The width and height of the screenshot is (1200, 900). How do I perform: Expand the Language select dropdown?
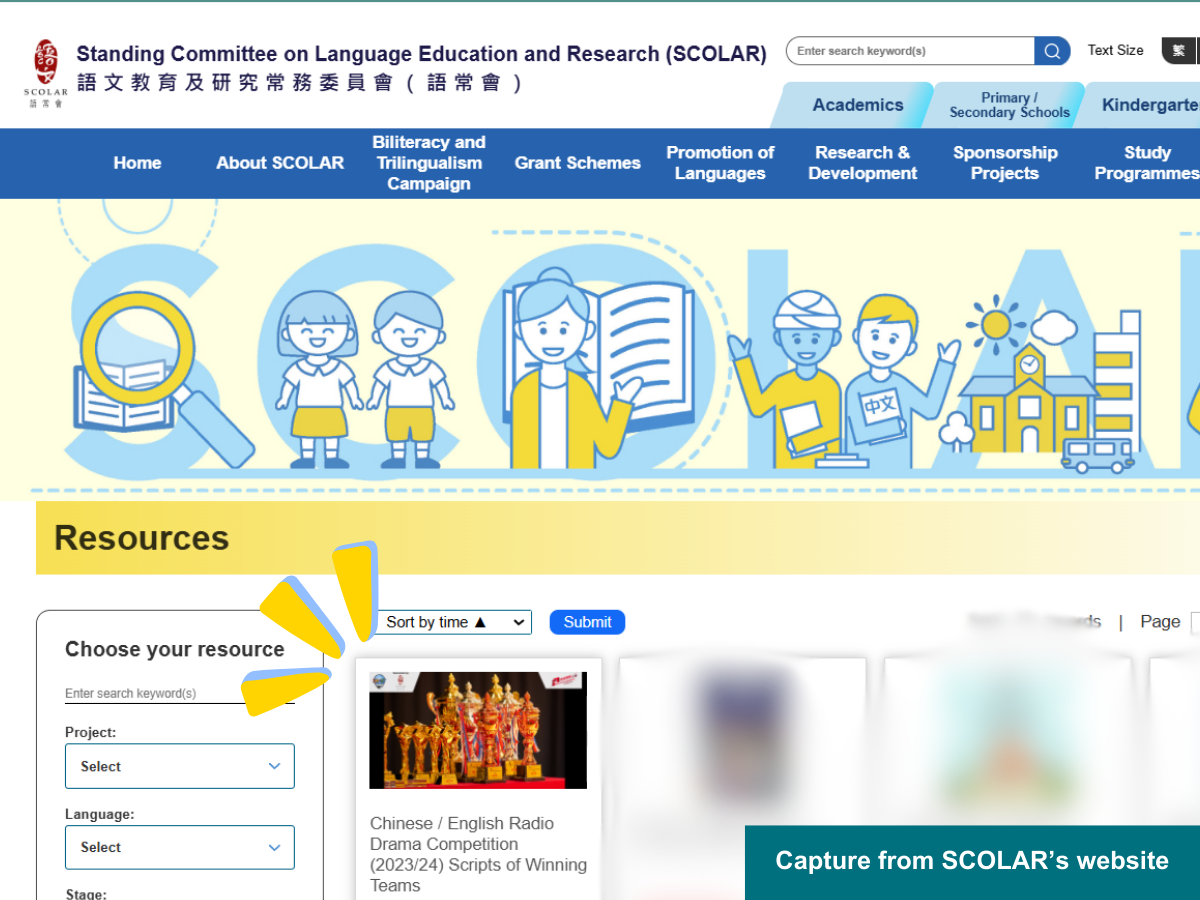click(x=180, y=847)
